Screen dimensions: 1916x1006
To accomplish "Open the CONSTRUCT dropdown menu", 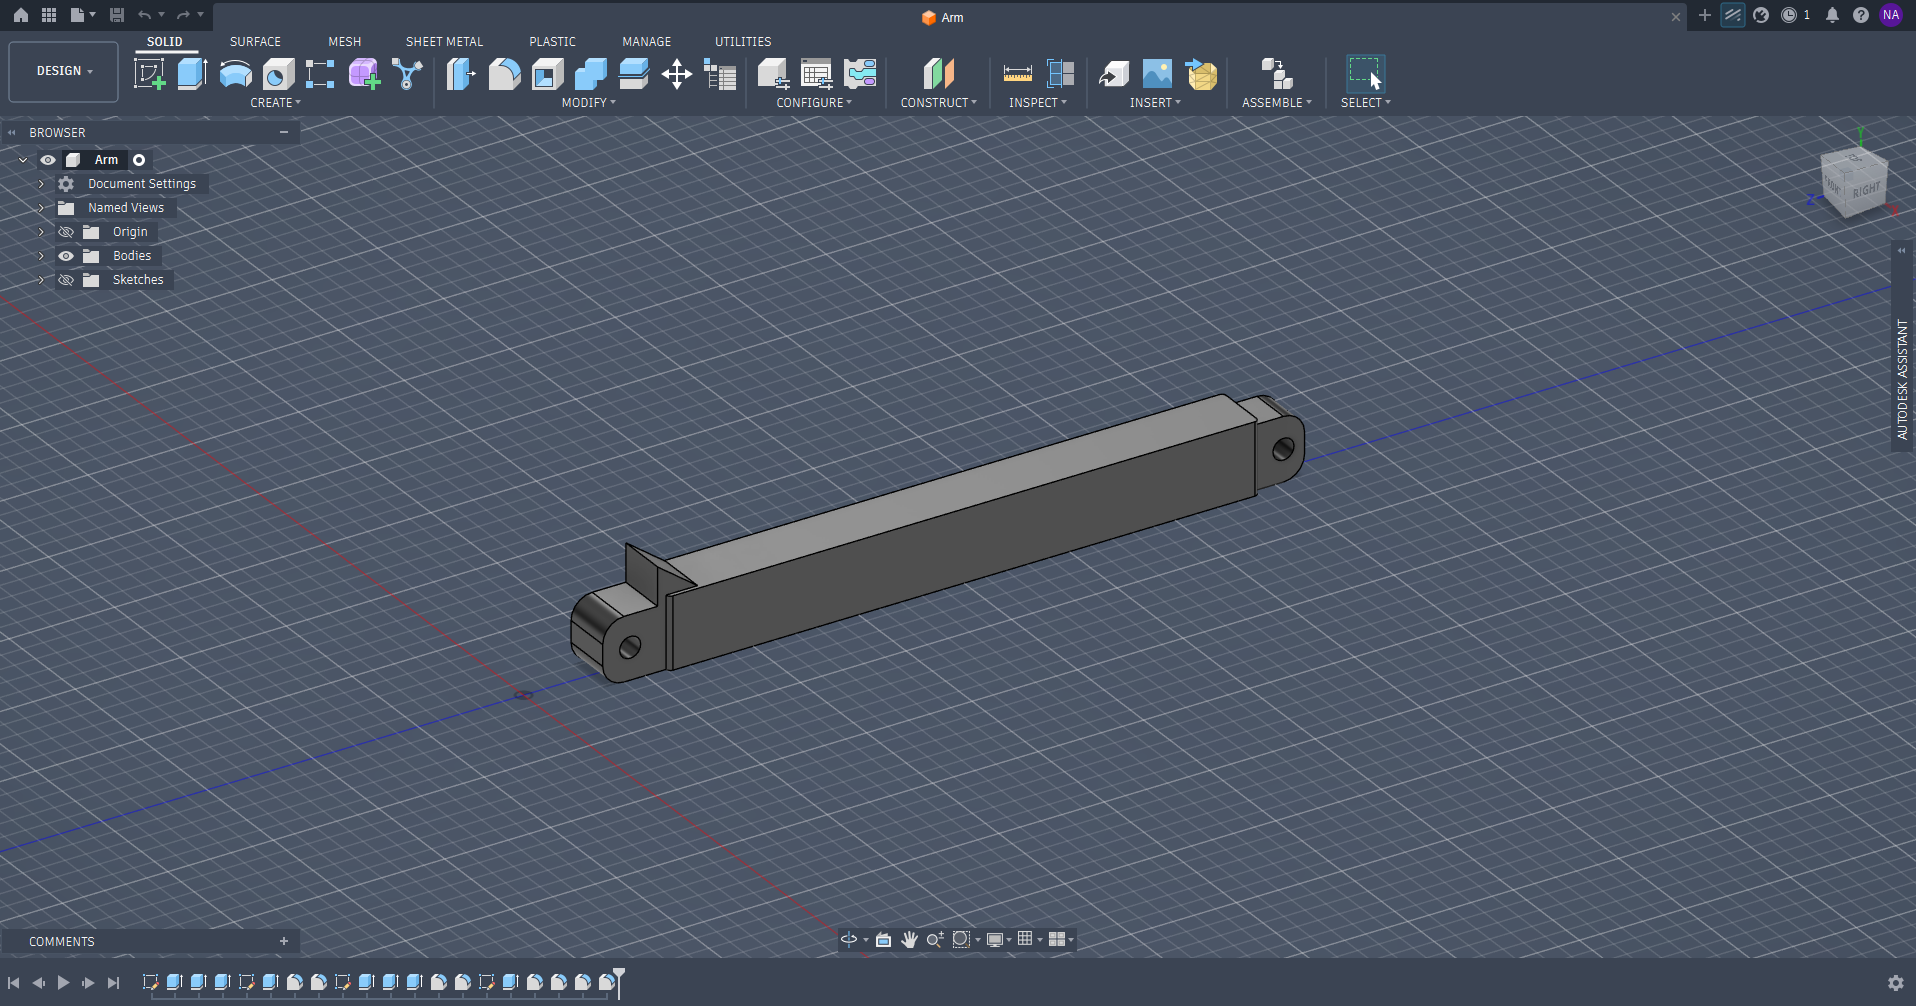I will 938,103.
